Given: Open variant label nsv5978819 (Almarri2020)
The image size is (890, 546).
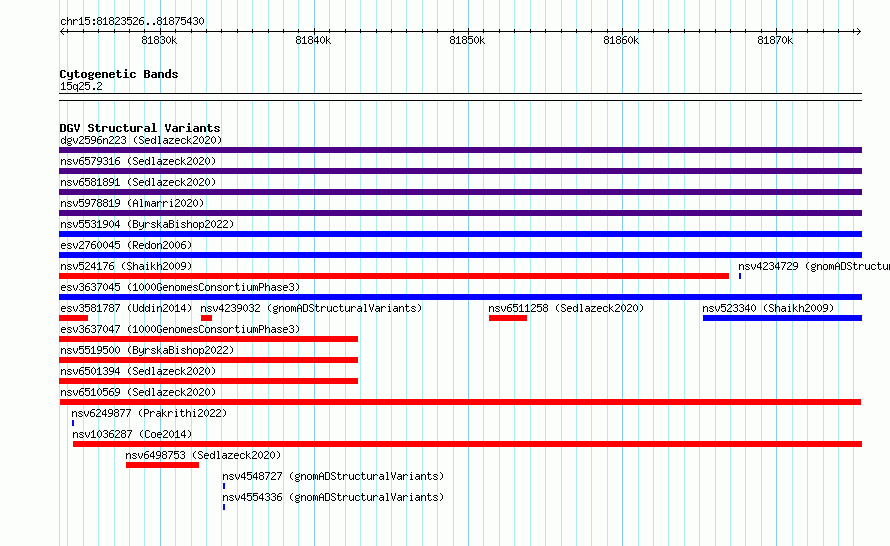Looking at the screenshot, I should [132, 203].
